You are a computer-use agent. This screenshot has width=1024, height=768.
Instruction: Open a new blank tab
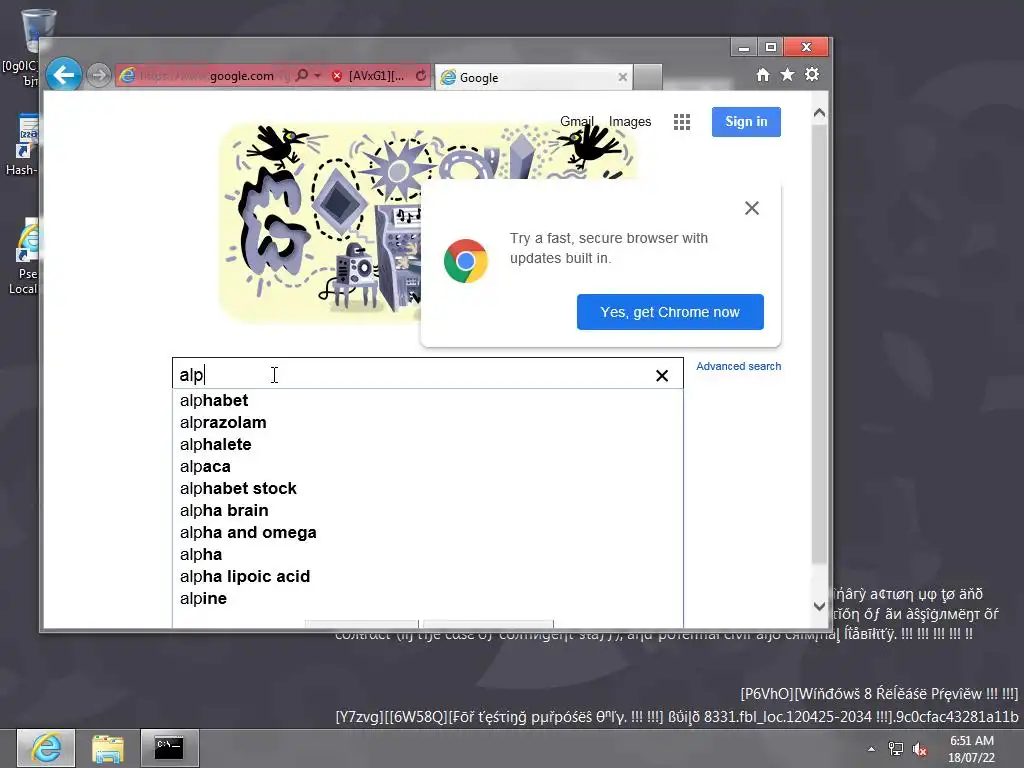point(648,77)
